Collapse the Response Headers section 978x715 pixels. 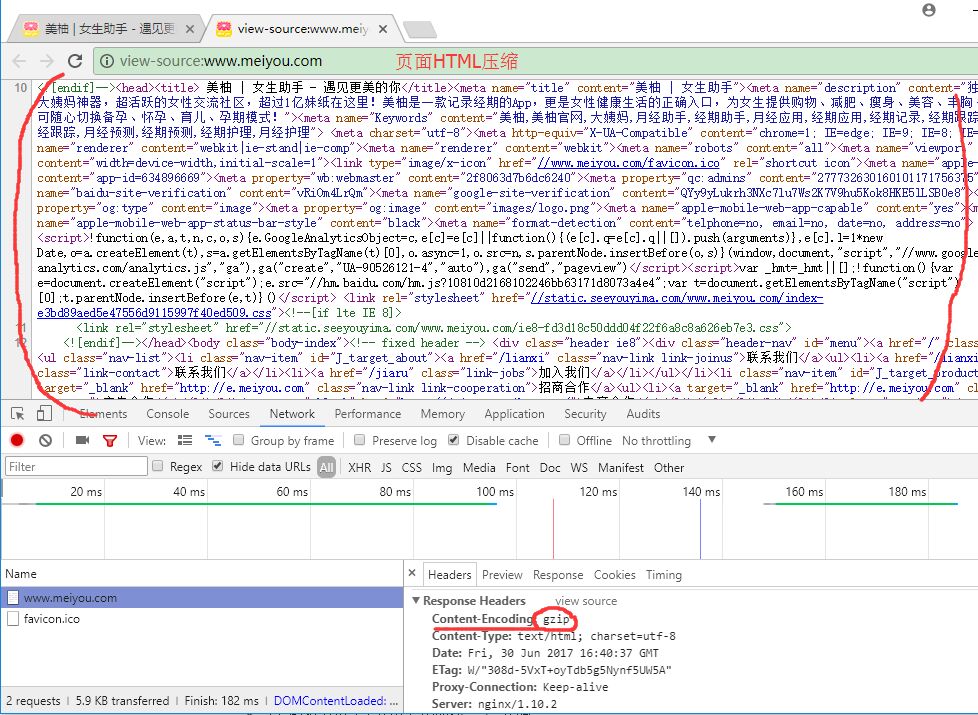point(417,601)
